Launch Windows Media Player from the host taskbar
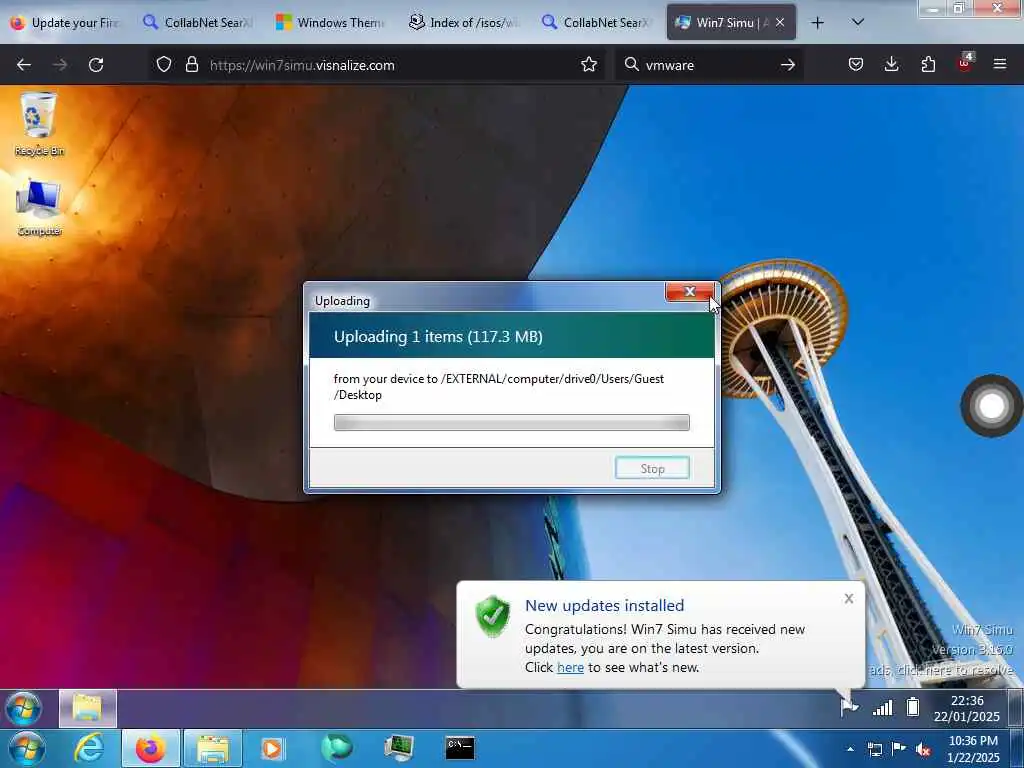 pyautogui.click(x=272, y=748)
